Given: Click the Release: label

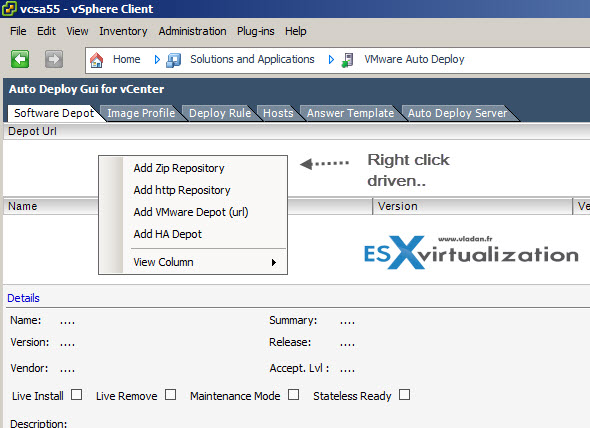Looking at the screenshot, I should 290,342.
